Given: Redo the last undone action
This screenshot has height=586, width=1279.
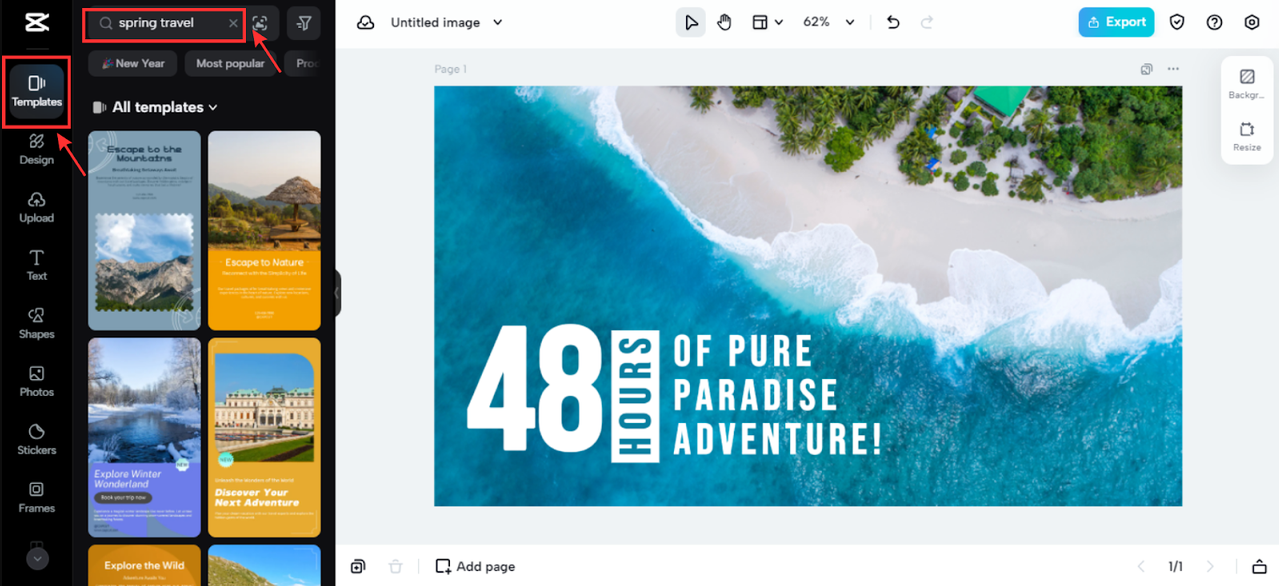Looking at the screenshot, I should (927, 22).
